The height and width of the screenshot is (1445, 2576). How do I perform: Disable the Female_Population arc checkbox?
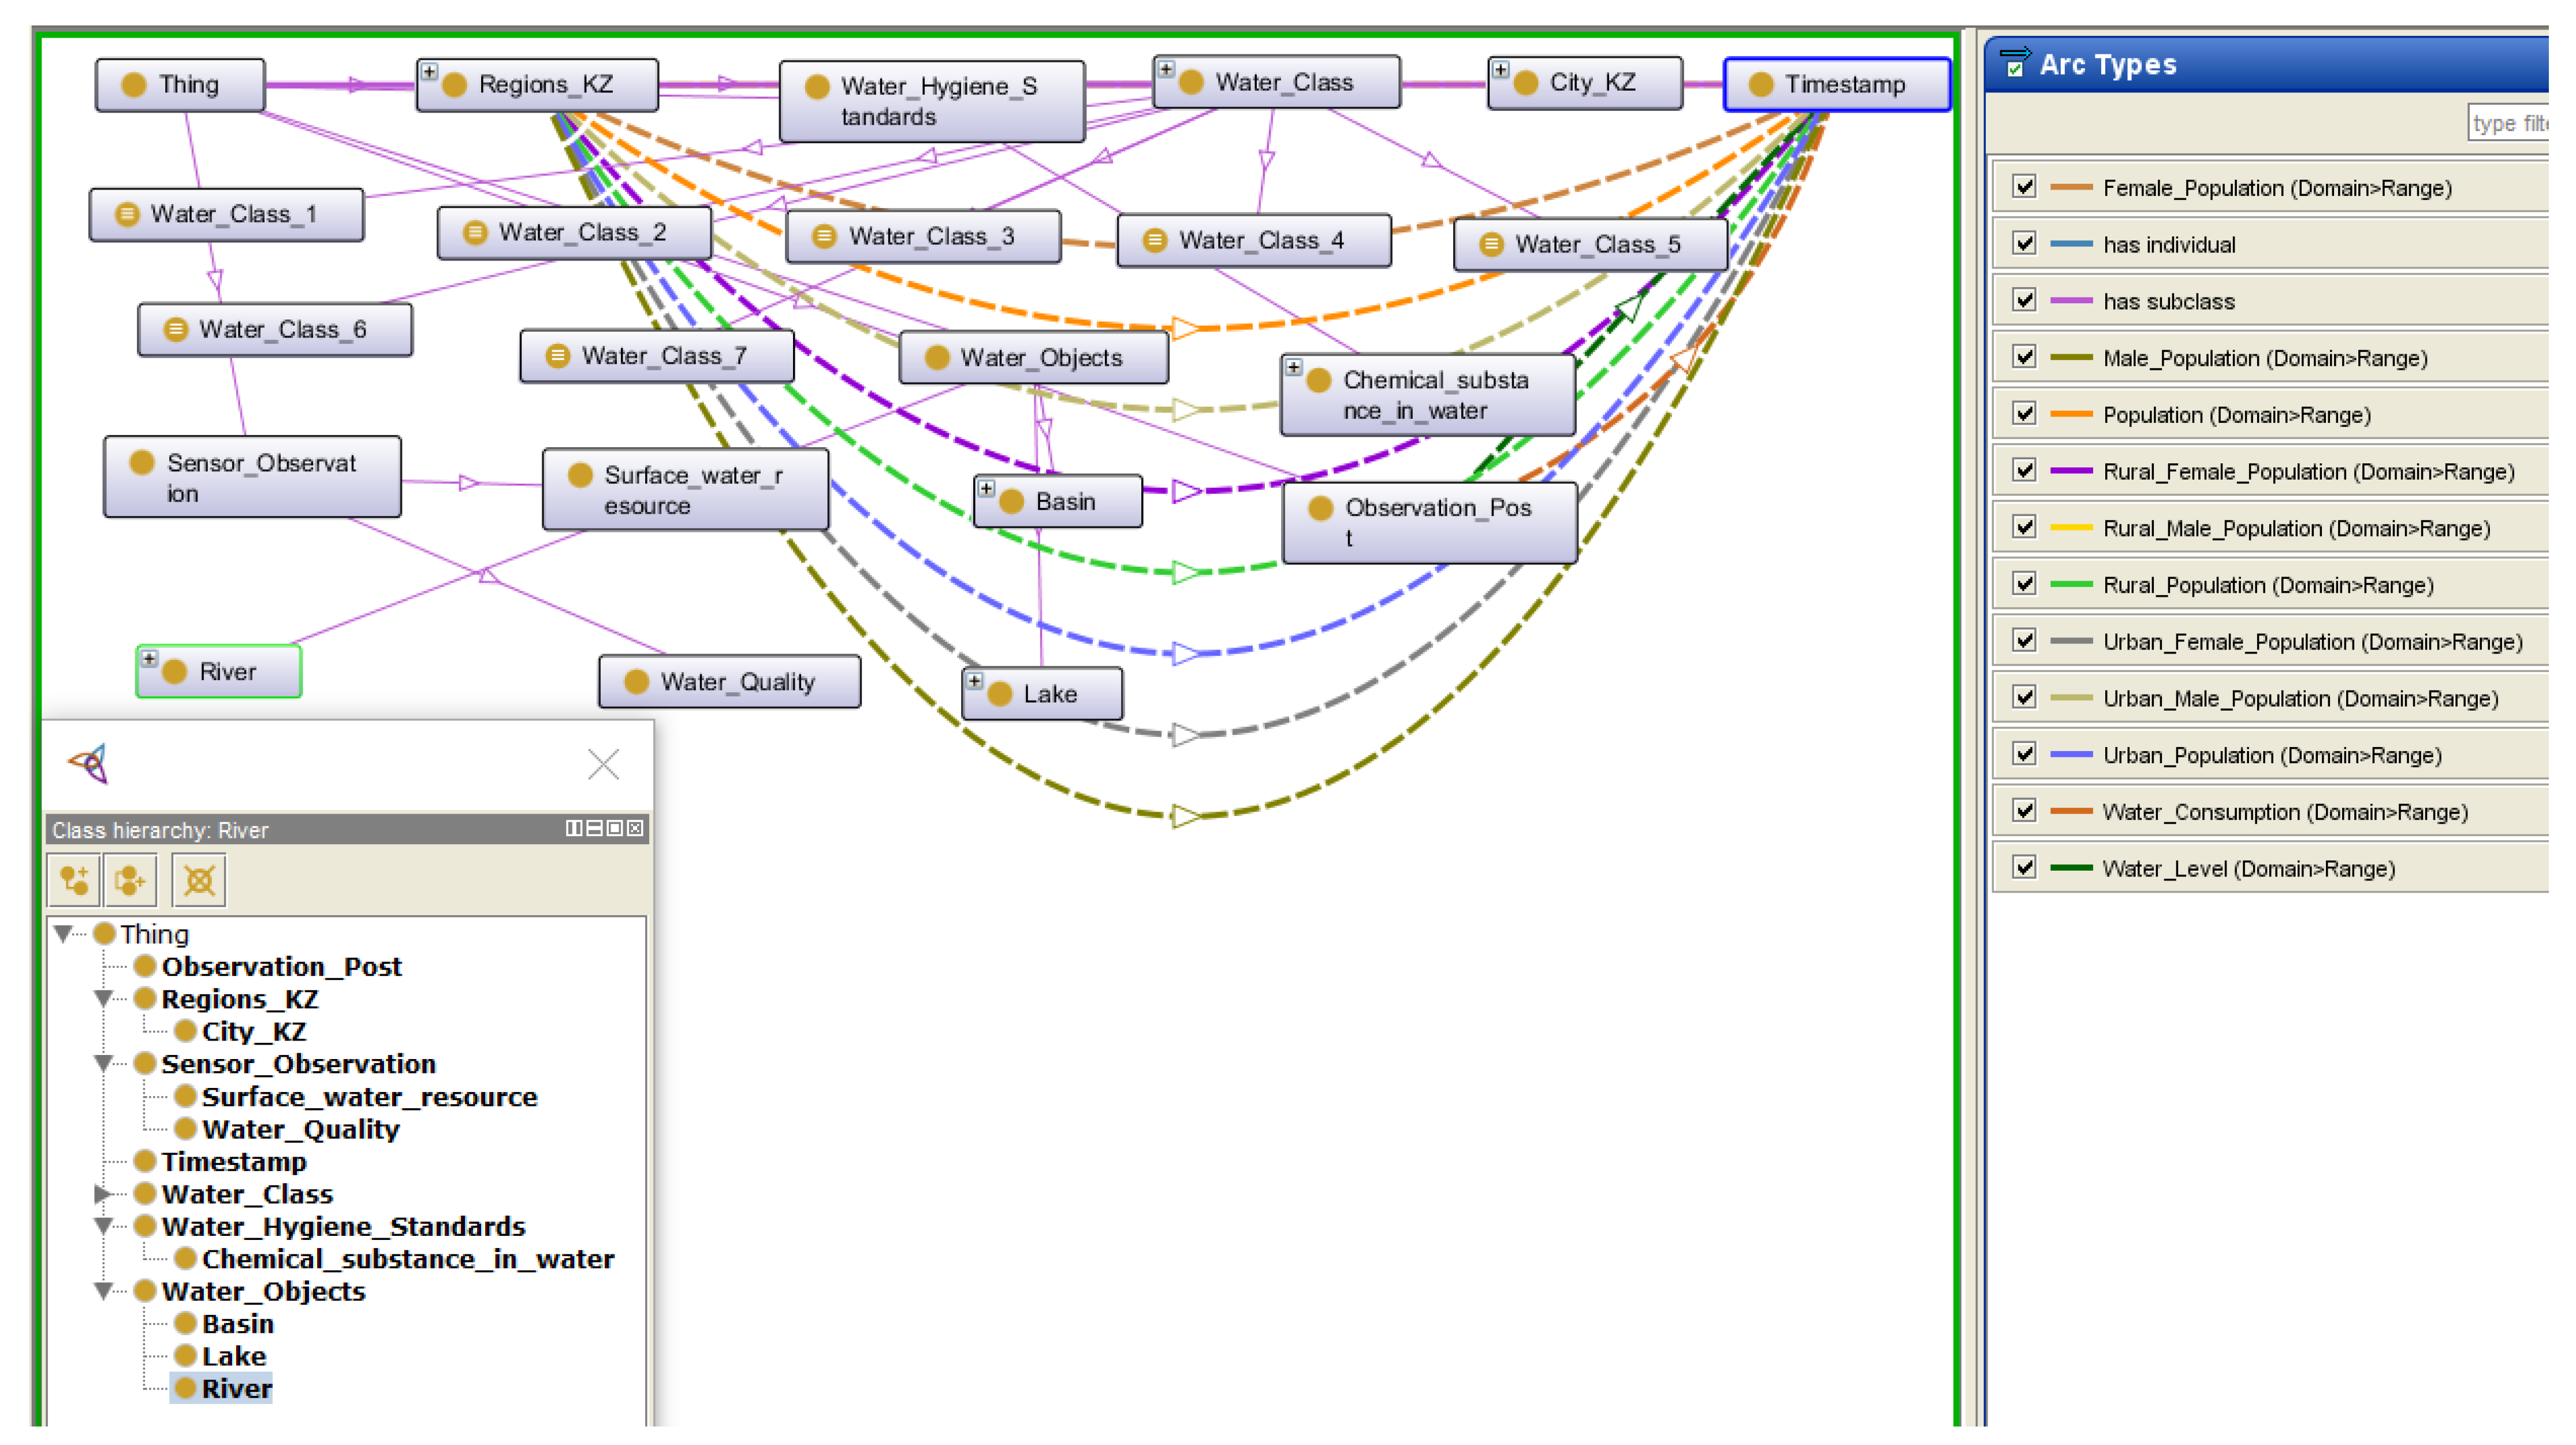pos(2025,187)
